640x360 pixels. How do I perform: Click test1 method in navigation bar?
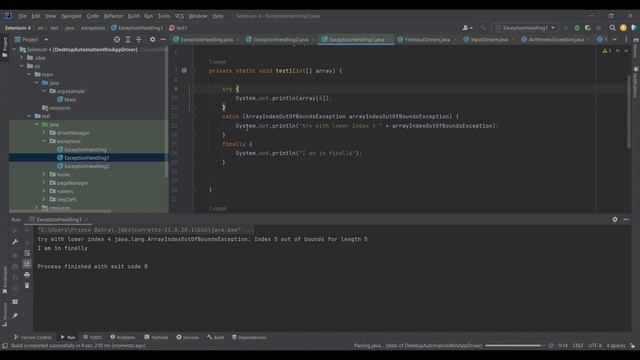(x=178, y=28)
